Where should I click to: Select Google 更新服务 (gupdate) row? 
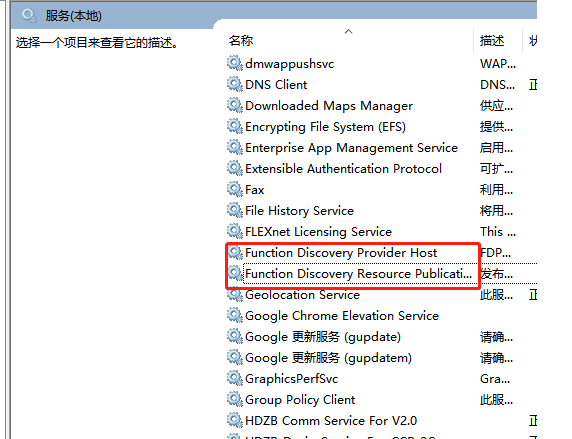pyautogui.click(x=323, y=337)
